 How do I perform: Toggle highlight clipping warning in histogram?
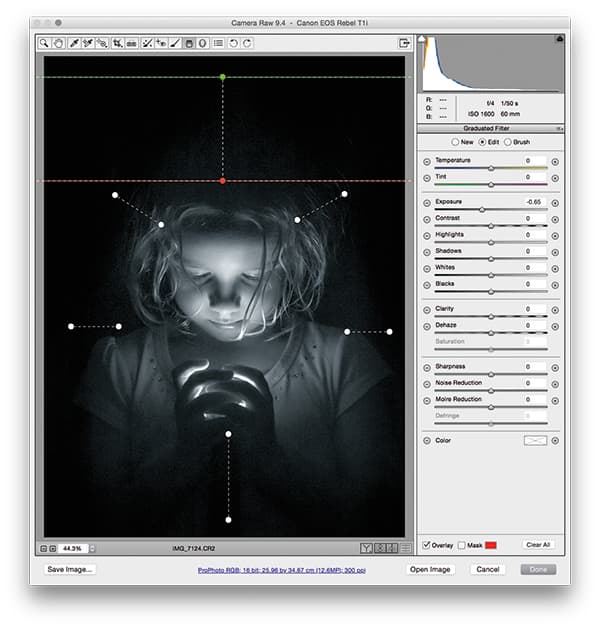point(560,39)
